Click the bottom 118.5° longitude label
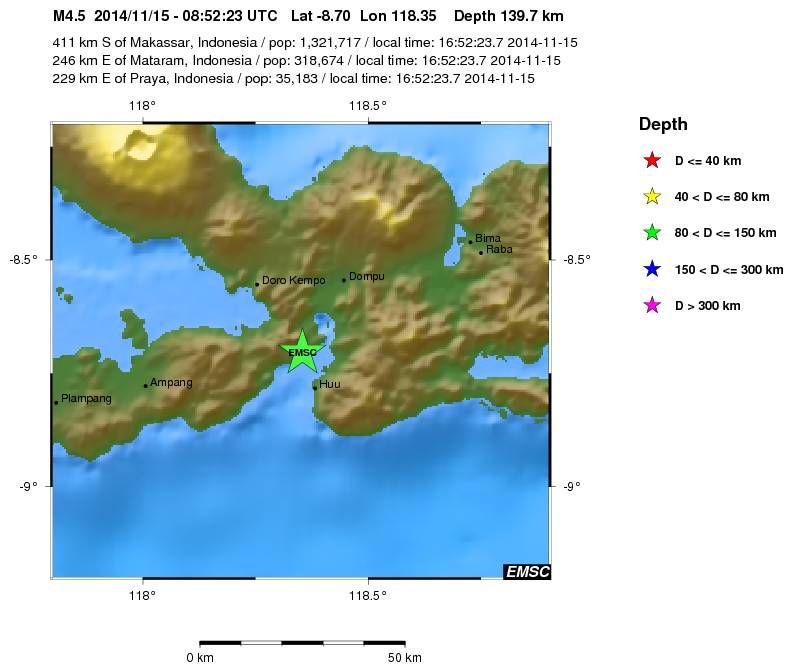Viewport: 793px width, 672px height. (368, 596)
